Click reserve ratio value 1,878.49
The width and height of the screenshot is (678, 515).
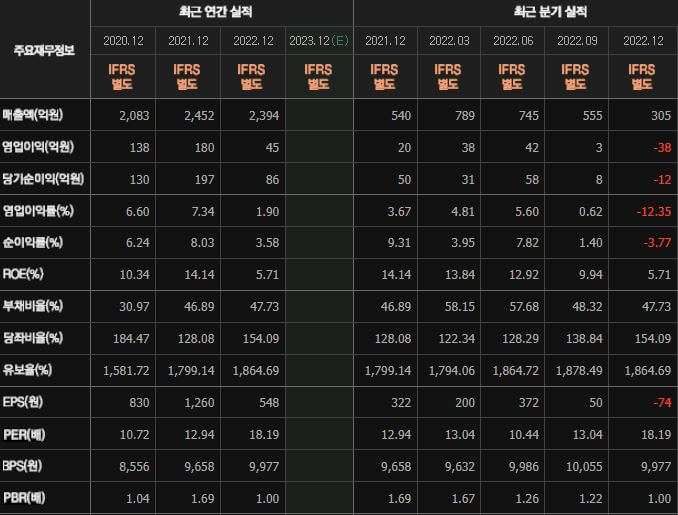pos(579,371)
